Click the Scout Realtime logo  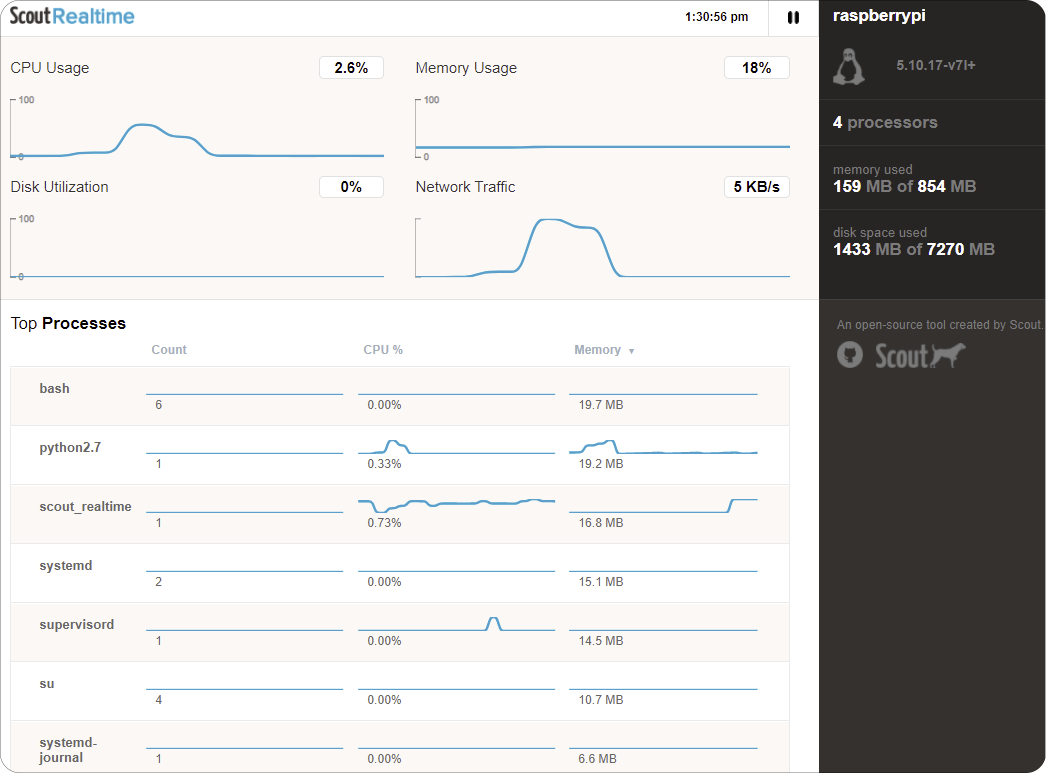[72, 16]
